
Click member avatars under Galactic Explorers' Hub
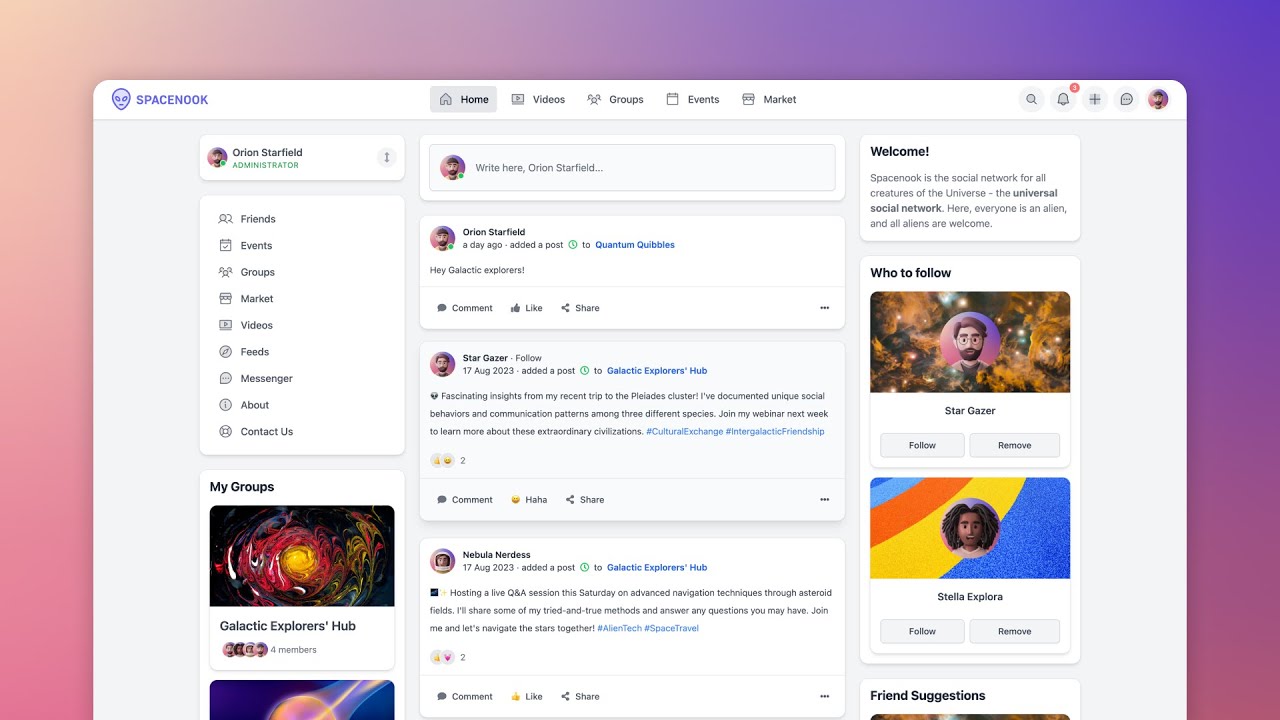pyautogui.click(x=244, y=650)
